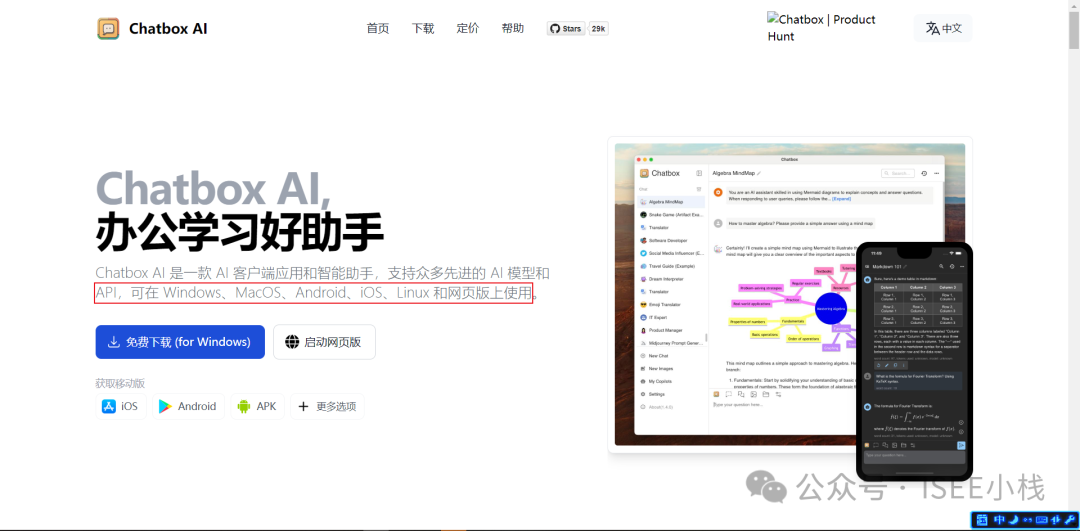The height and width of the screenshot is (531, 1080).
Task: Select IT Expert in preview sidebar
Action: [x=672, y=317]
